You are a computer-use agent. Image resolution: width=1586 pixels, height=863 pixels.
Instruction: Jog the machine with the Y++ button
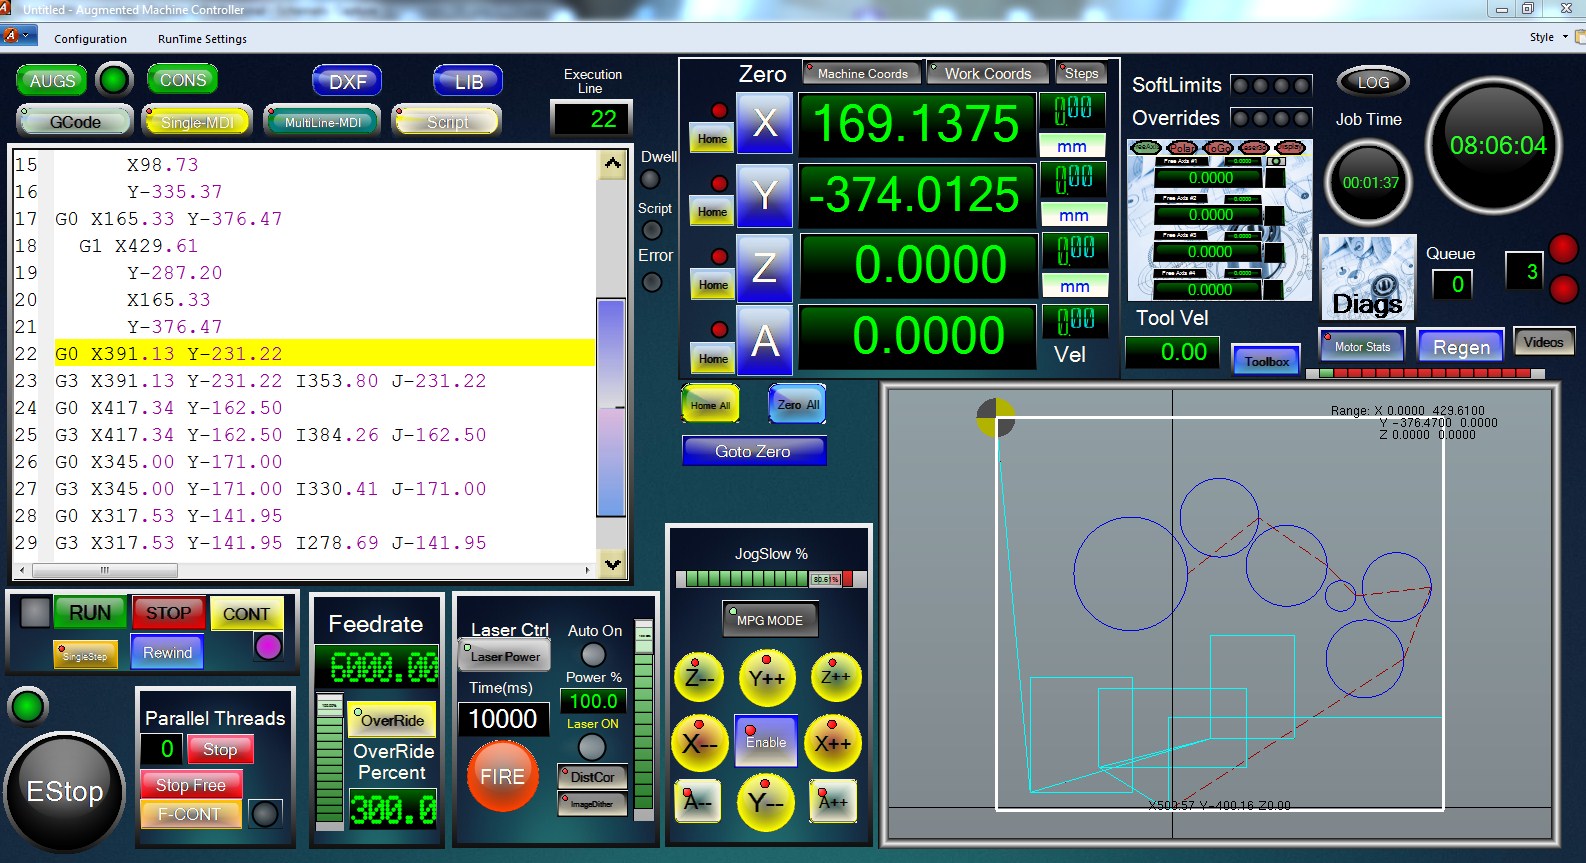coord(766,678)
